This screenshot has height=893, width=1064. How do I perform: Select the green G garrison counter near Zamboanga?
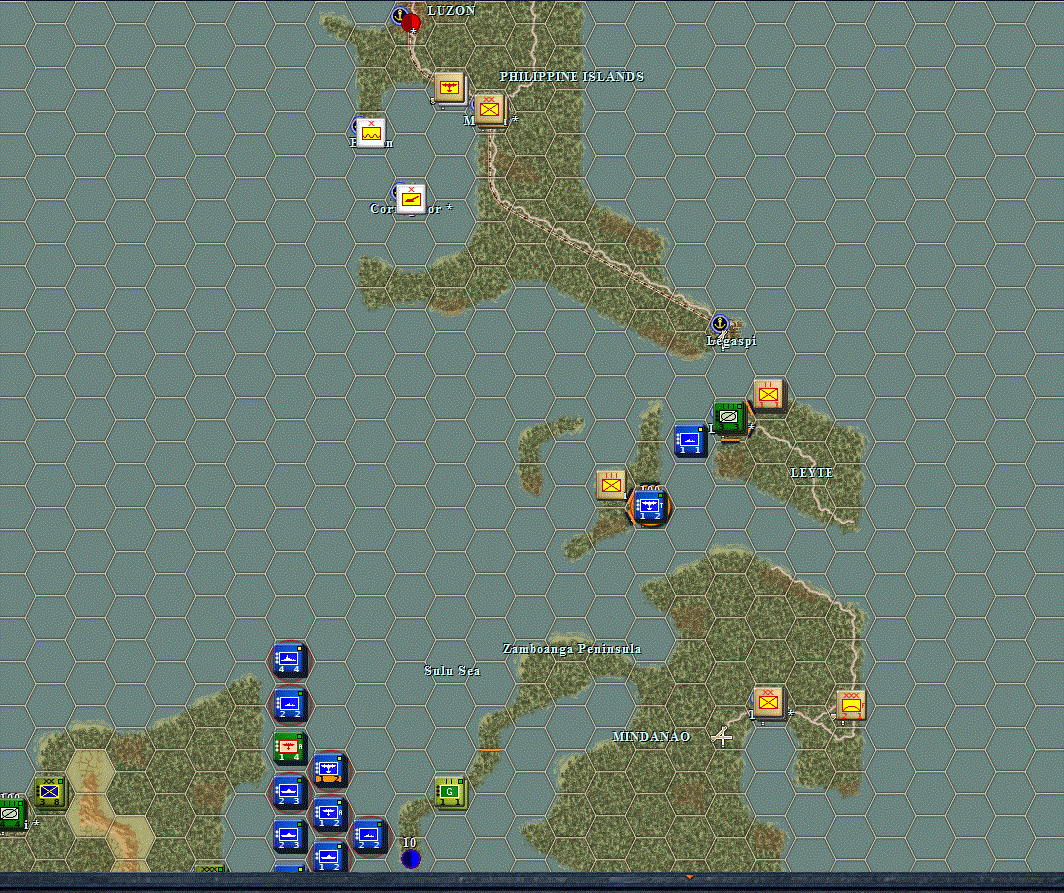coord(450,790)
